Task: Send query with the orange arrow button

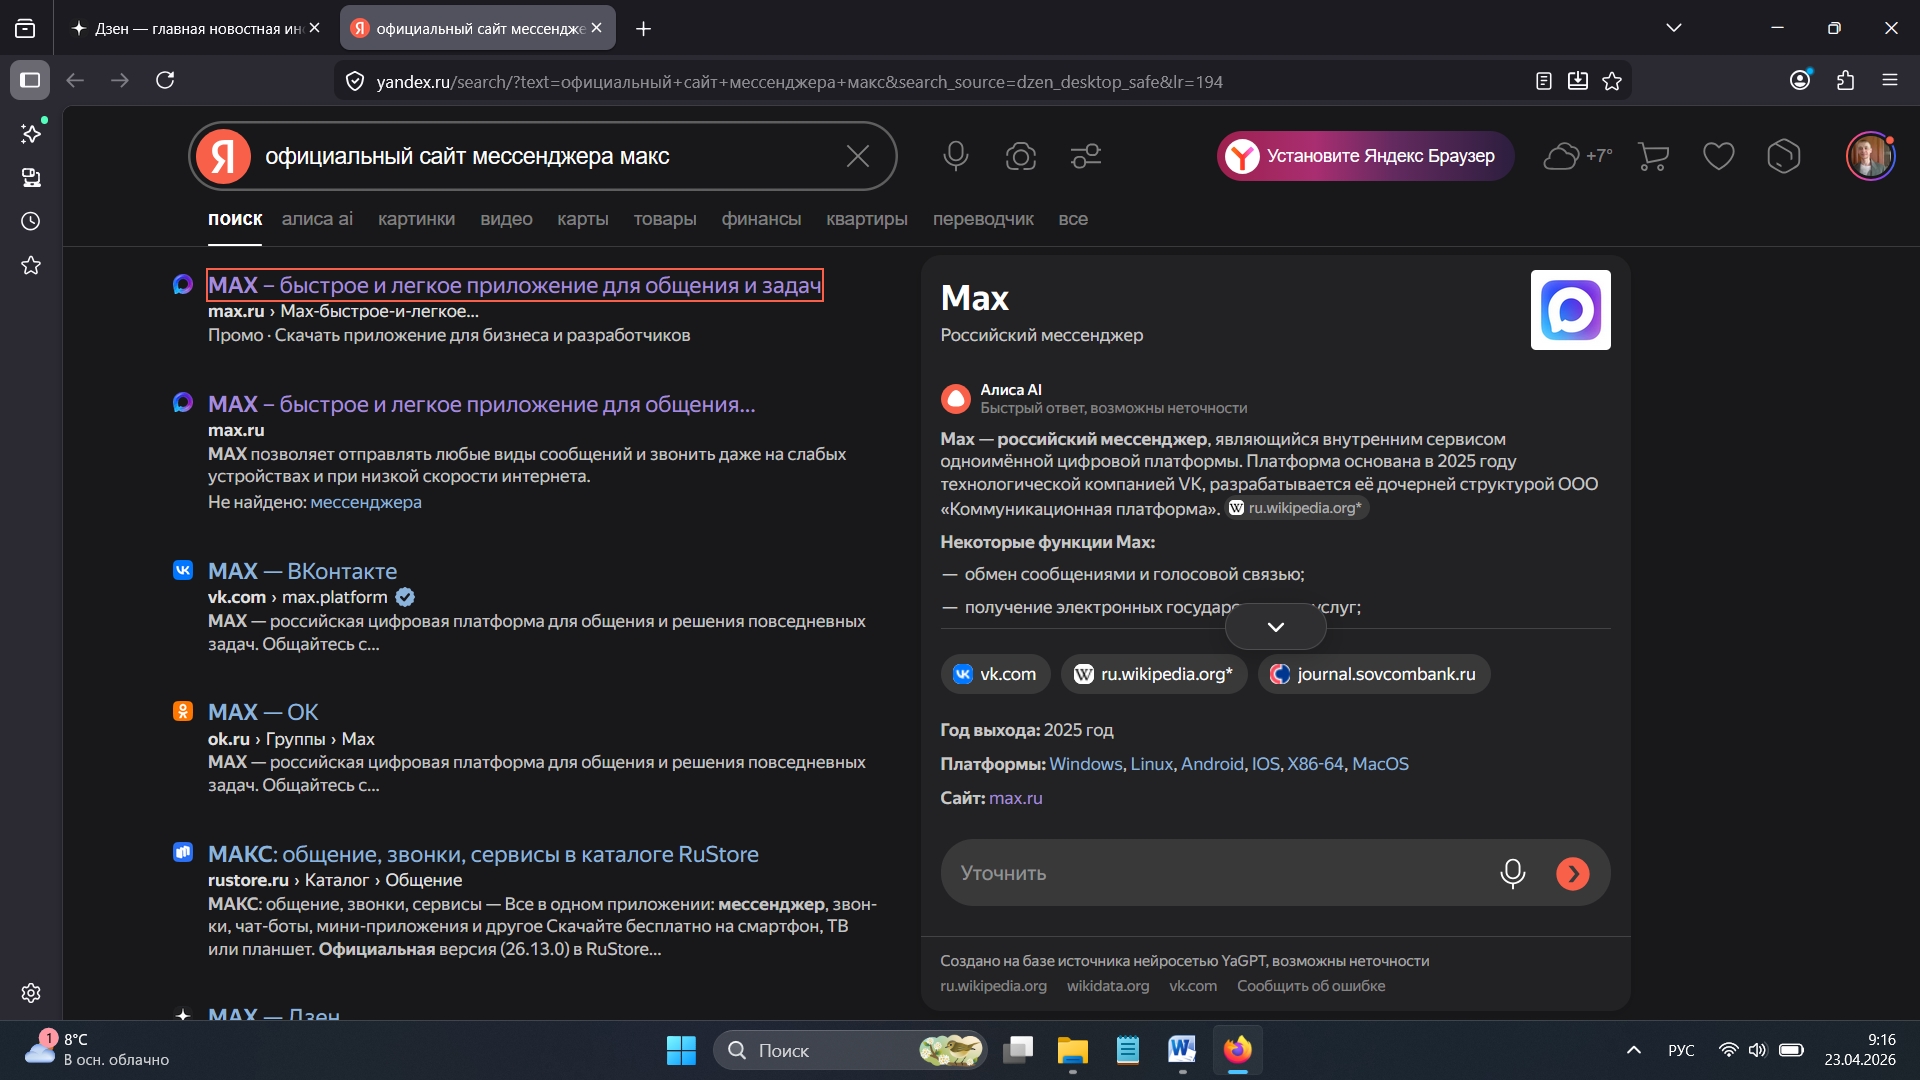Action: [1573, 873]
